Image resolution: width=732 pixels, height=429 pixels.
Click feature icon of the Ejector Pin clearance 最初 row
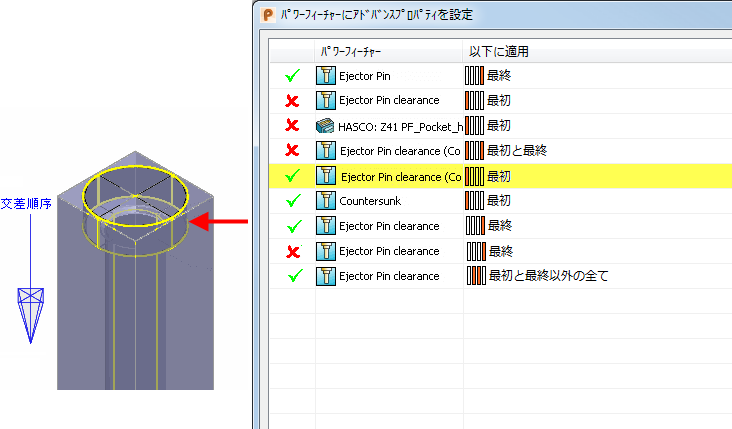pos(326,100)
